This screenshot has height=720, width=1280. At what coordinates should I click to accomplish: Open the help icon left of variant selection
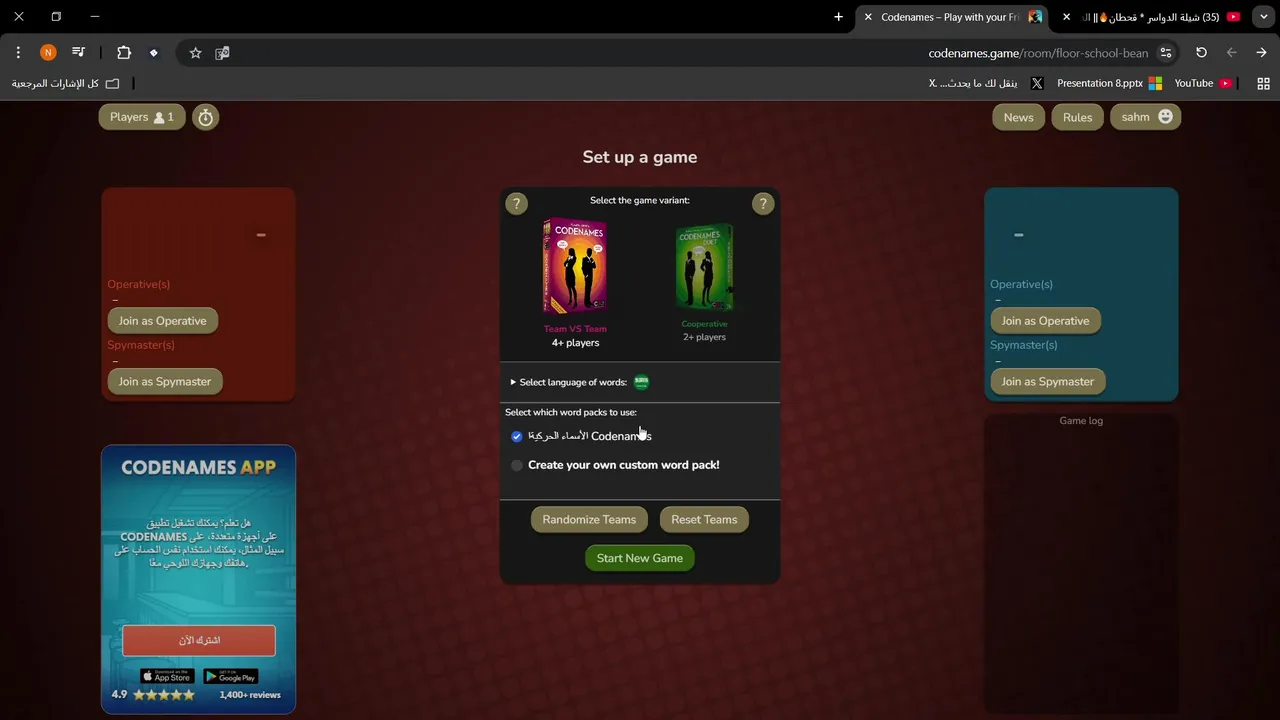(x=516, y=204)
